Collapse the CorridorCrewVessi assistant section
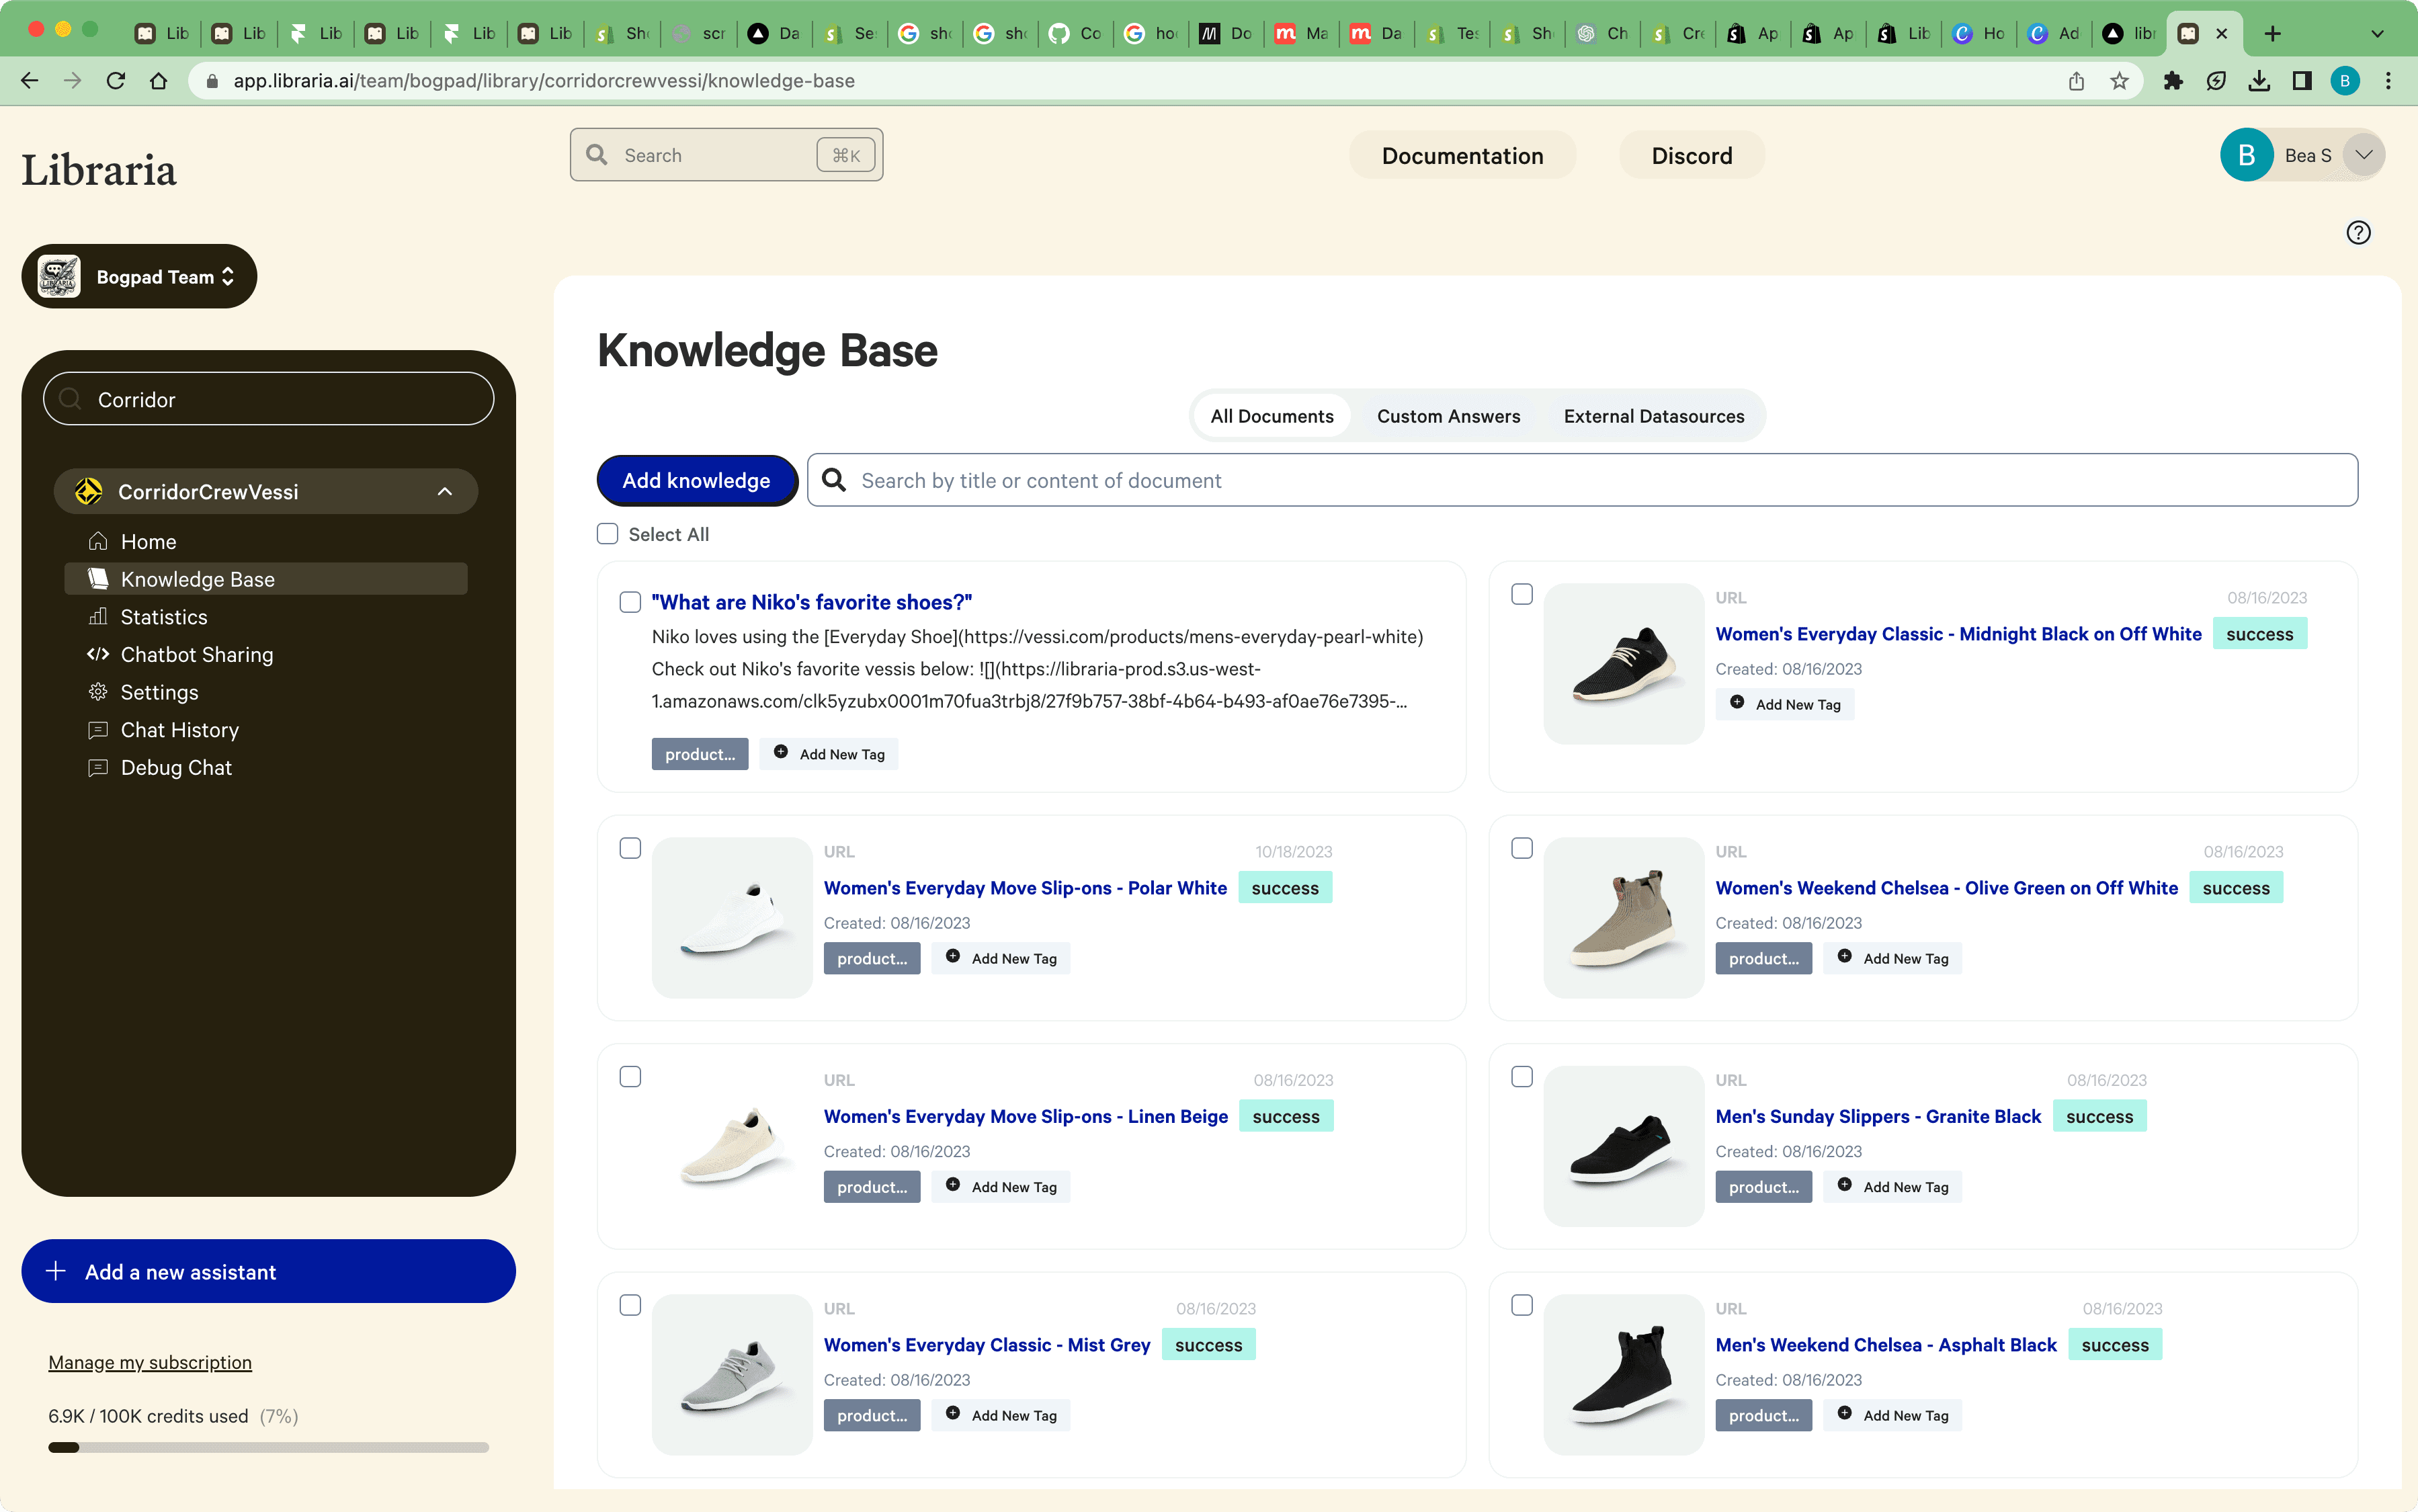Image resolution: width=2418 pixels, height=1512 pixels. 444,491
